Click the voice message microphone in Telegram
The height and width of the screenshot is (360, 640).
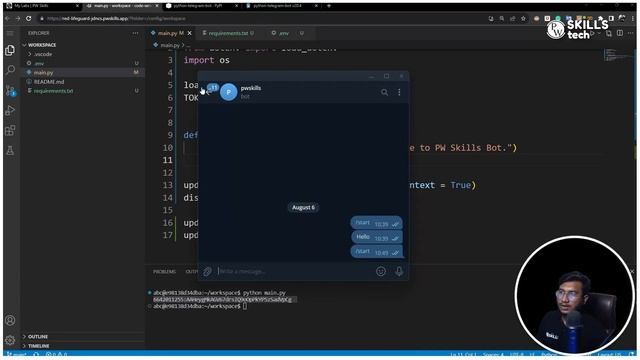pos(399,271)
